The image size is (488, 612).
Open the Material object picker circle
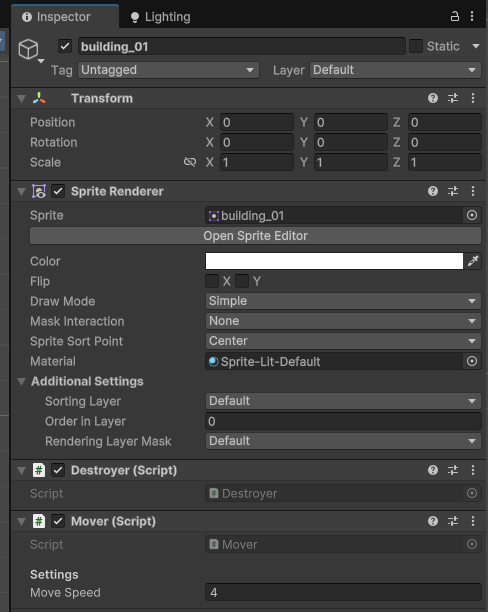(472, 361)
